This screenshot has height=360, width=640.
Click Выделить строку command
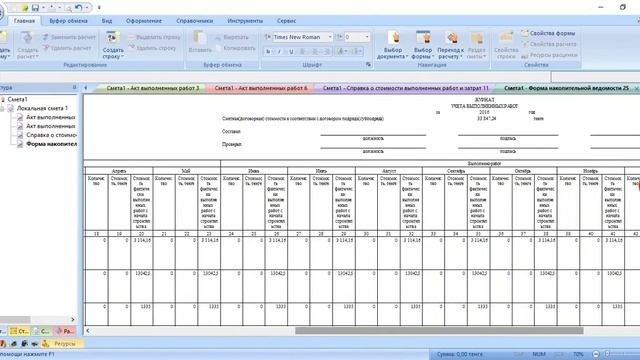(154, 37)
